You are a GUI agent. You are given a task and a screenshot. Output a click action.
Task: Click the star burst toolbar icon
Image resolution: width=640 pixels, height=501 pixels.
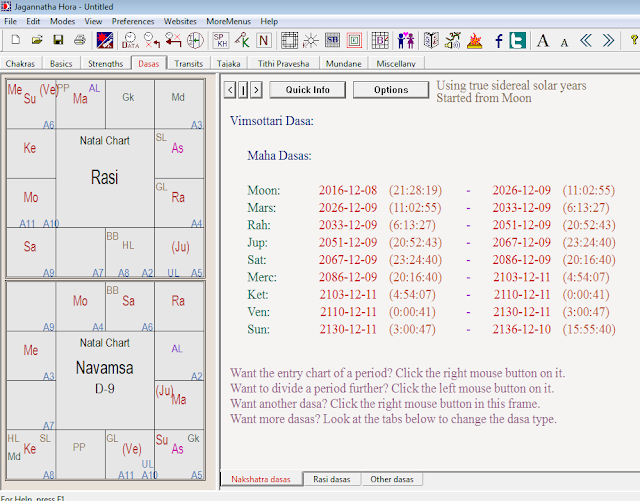point(311,40)
